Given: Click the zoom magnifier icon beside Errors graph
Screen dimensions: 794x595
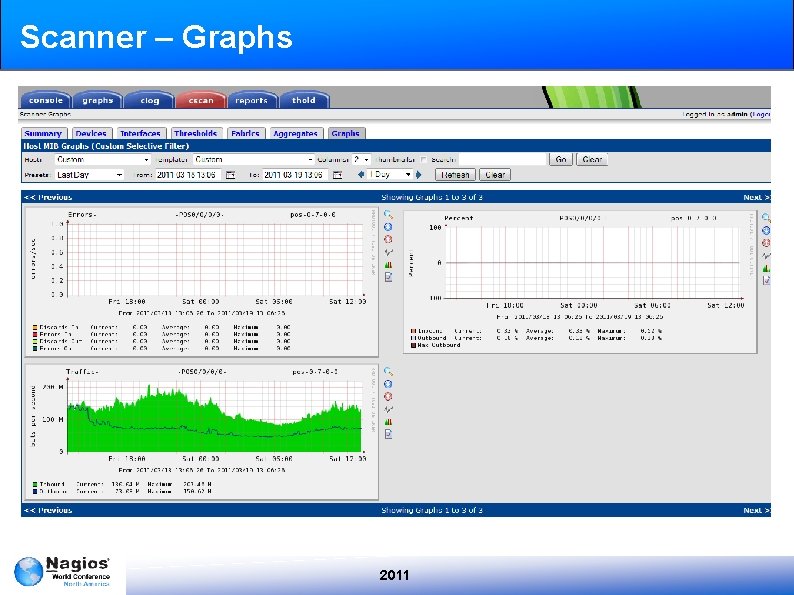Looking at the screenshot, I should point(388,215).
